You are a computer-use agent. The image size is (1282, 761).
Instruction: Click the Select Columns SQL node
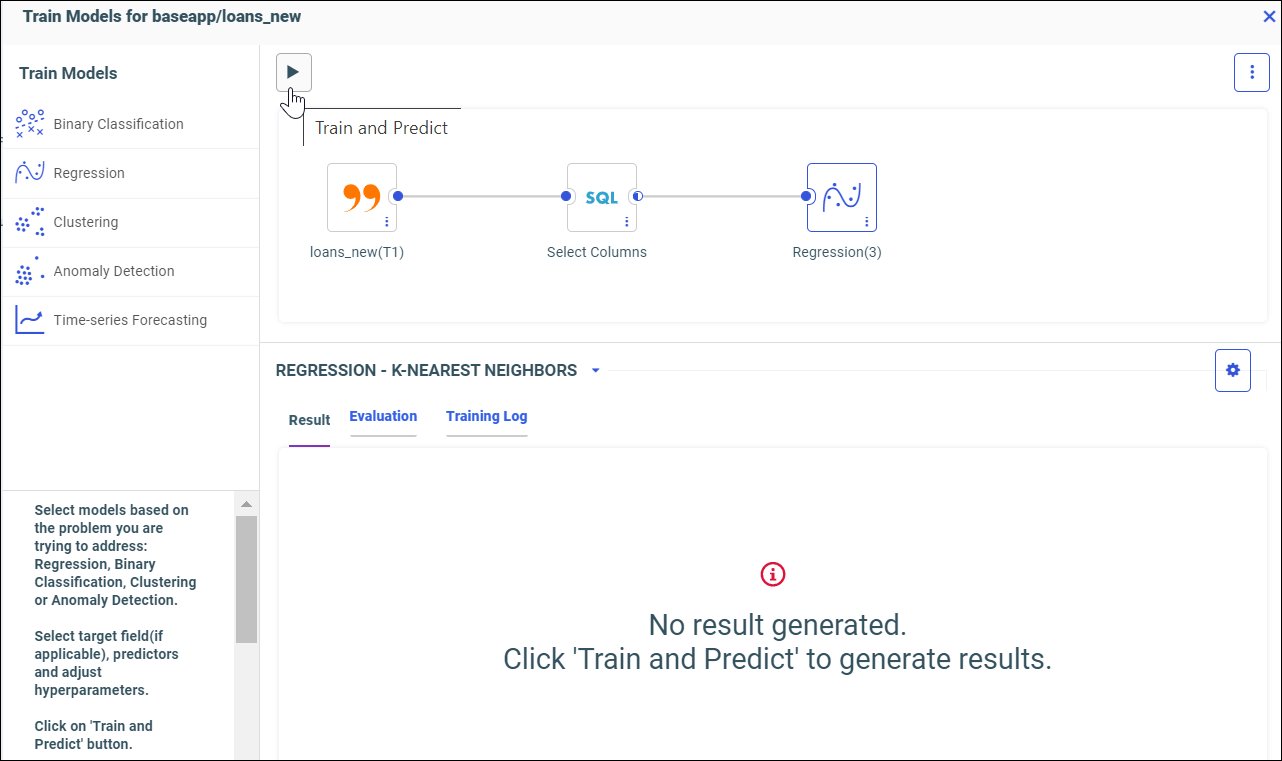[x=601, y=197]
